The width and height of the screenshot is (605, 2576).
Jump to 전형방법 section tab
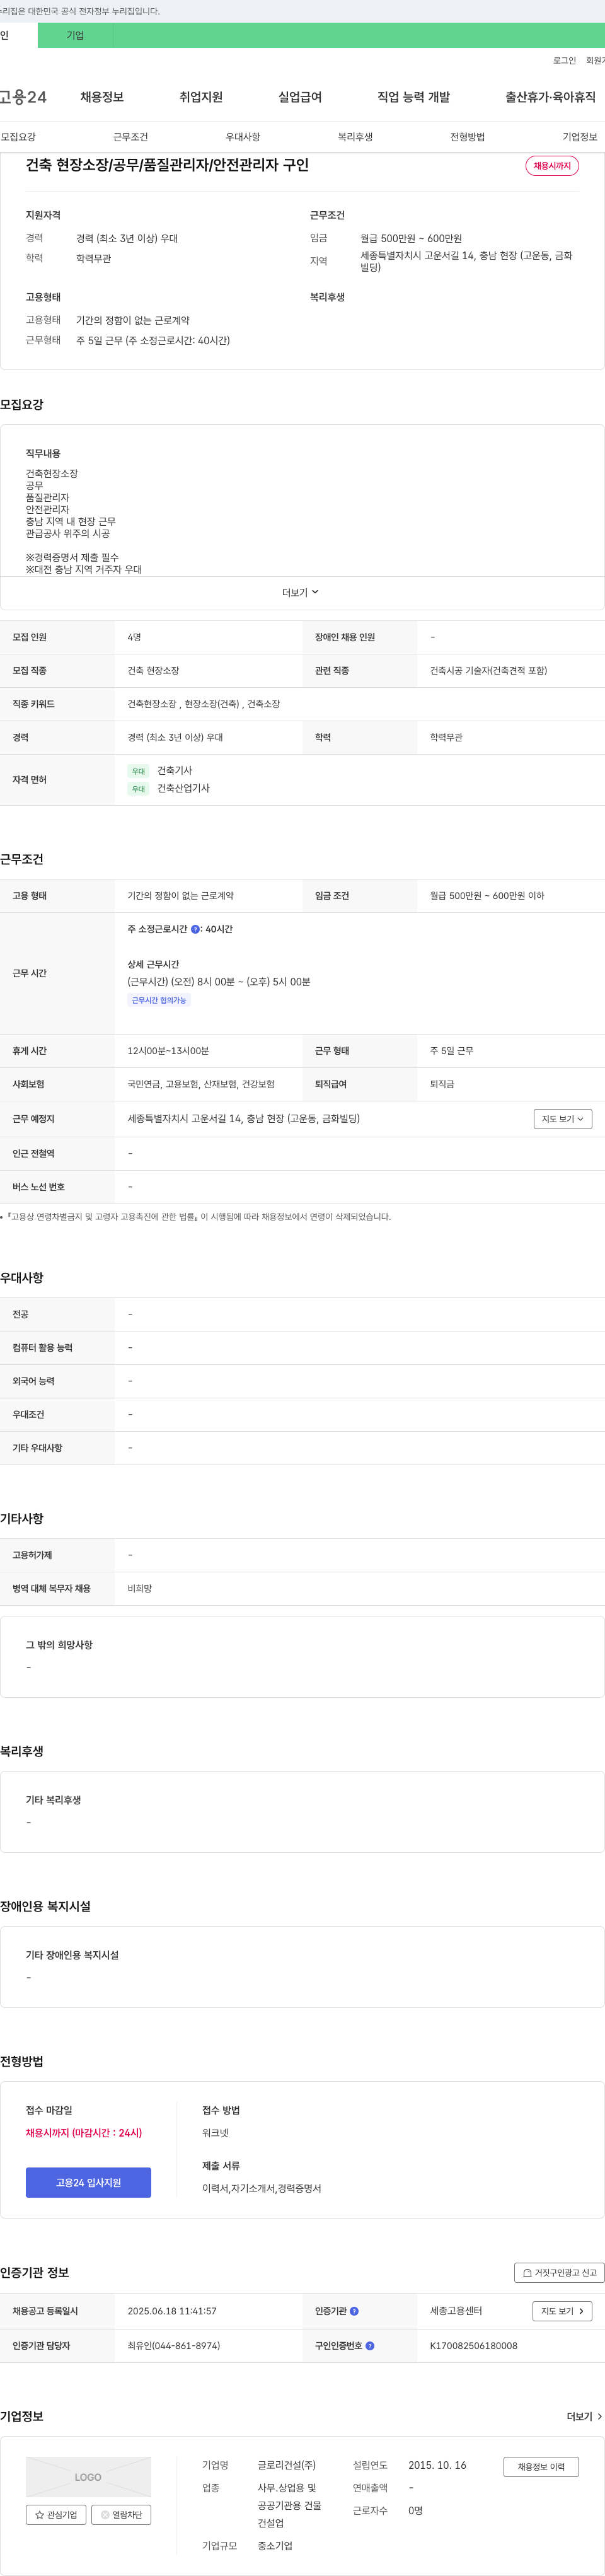click(467, 137)
